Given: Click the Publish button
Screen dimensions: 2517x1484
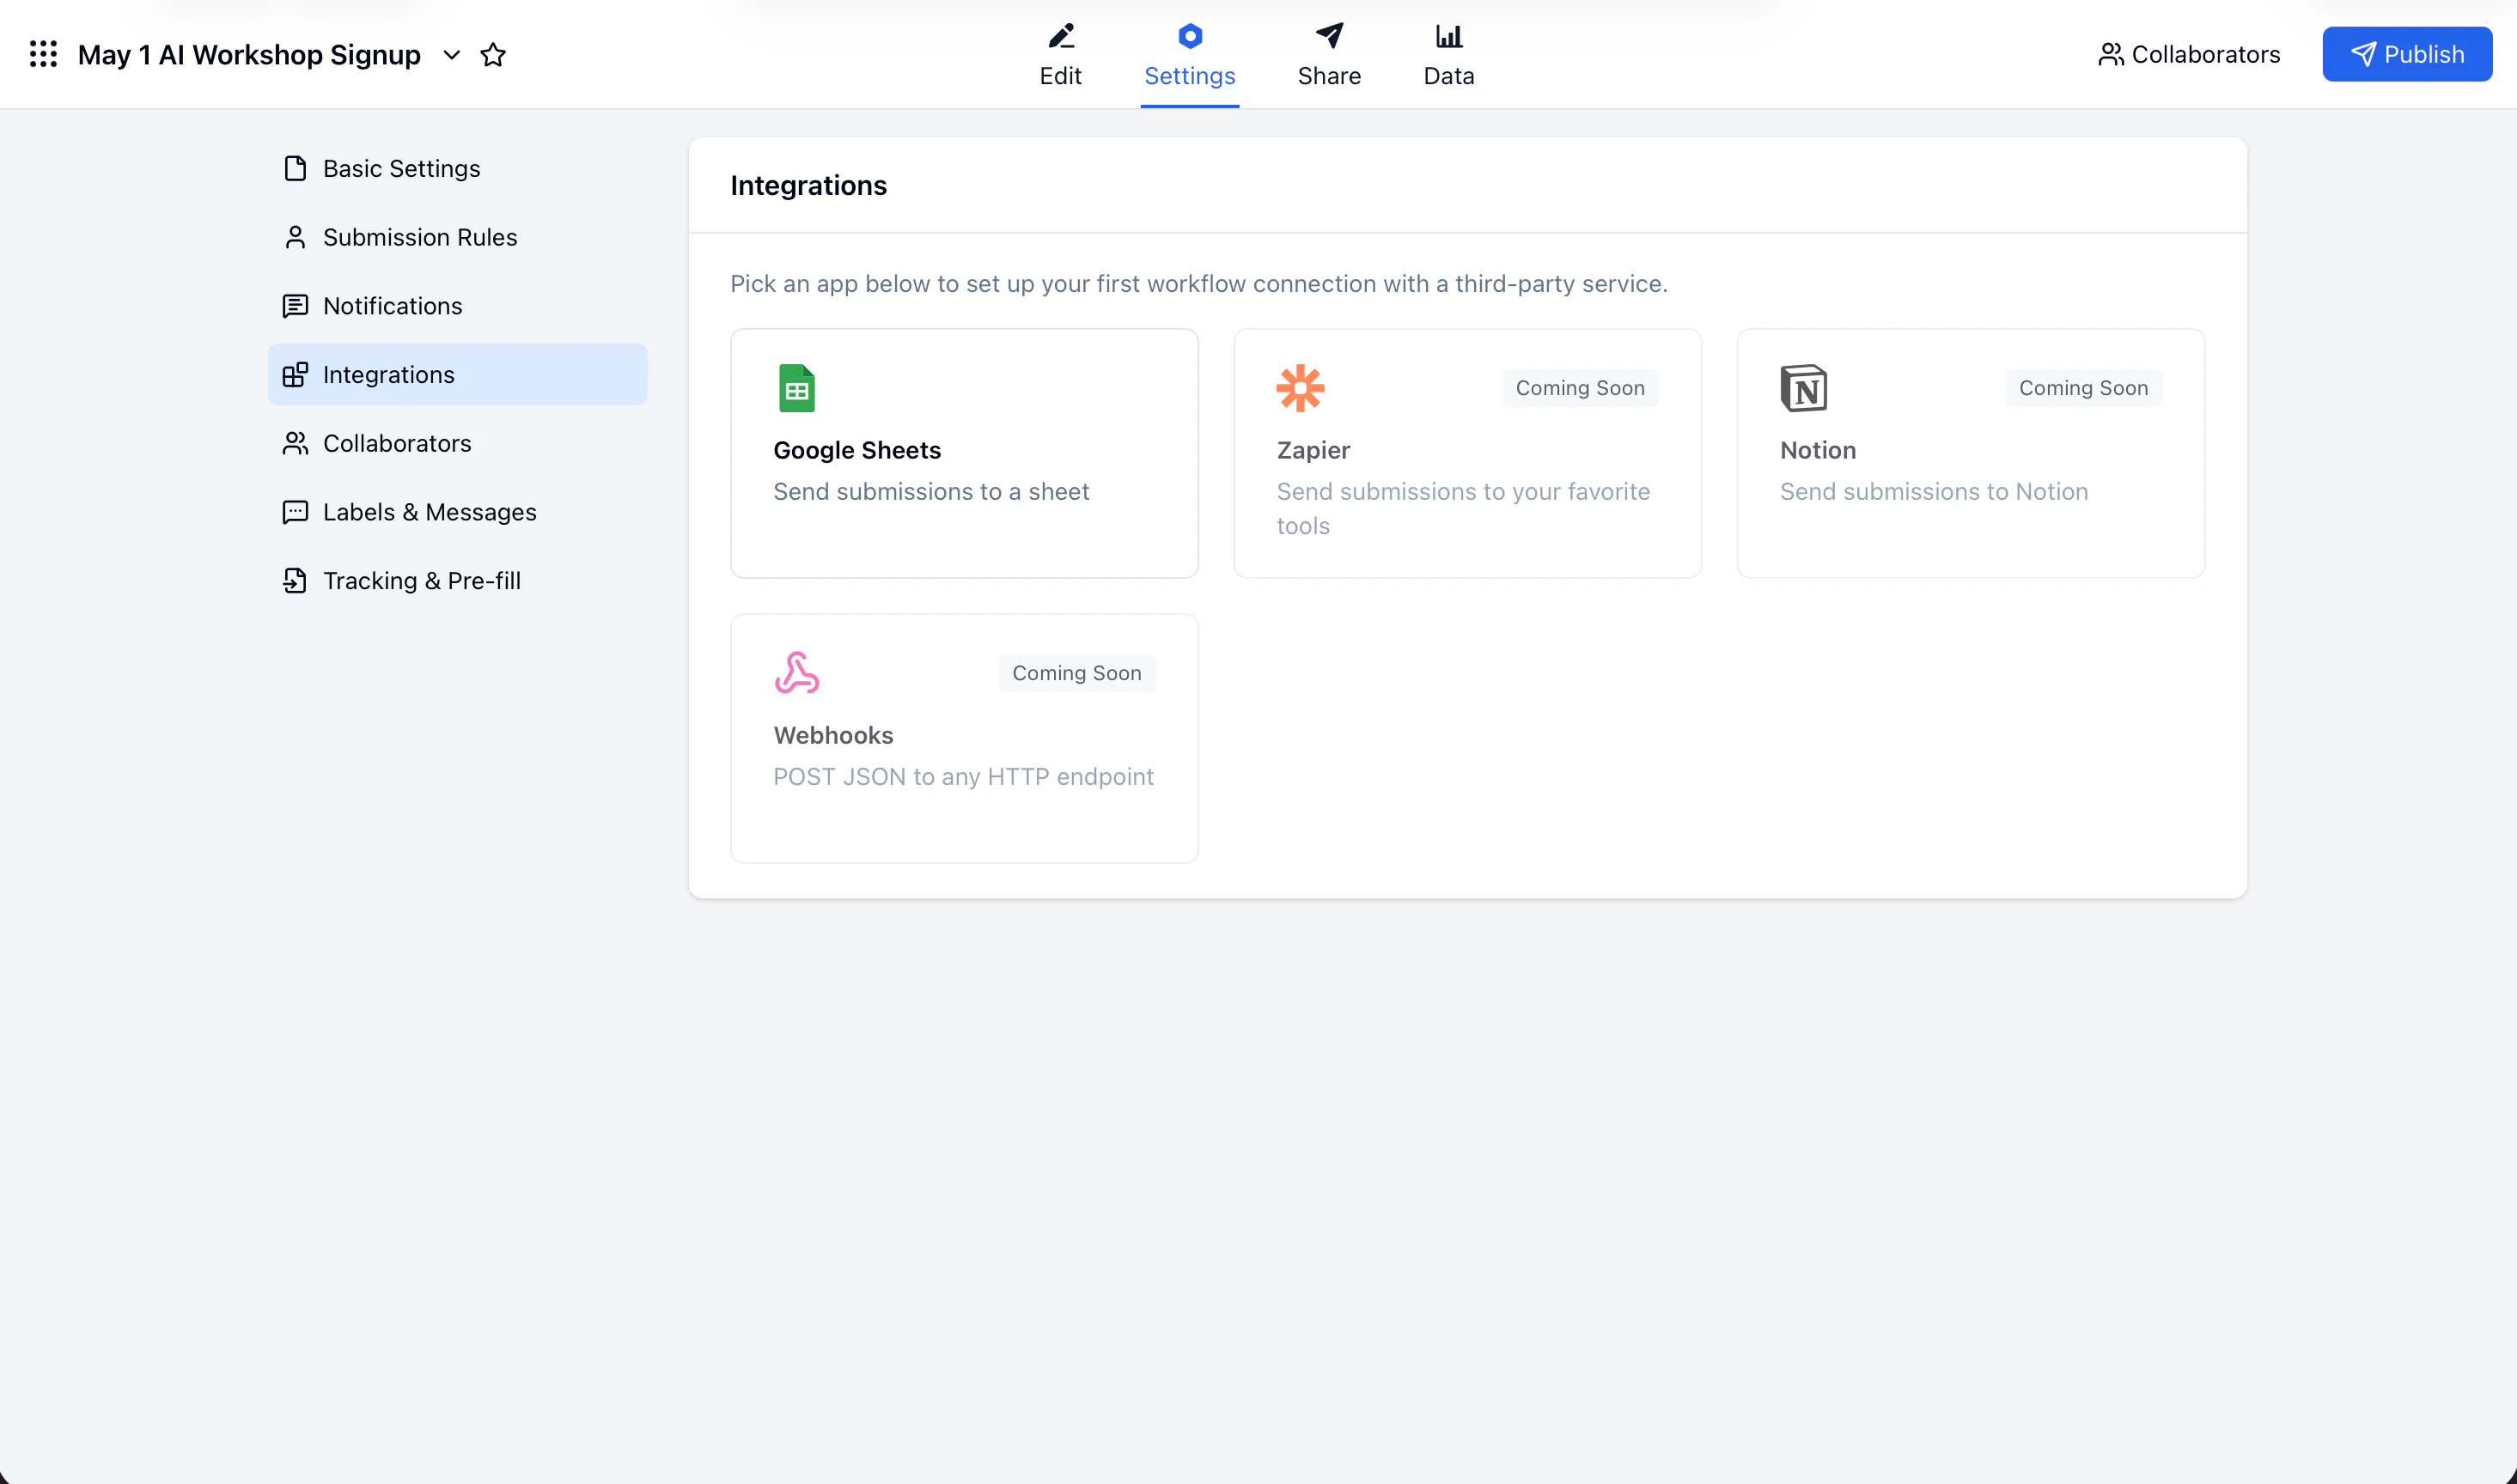Looking at the screenshot, I should pyautogui.click(x=2407, y=54).
